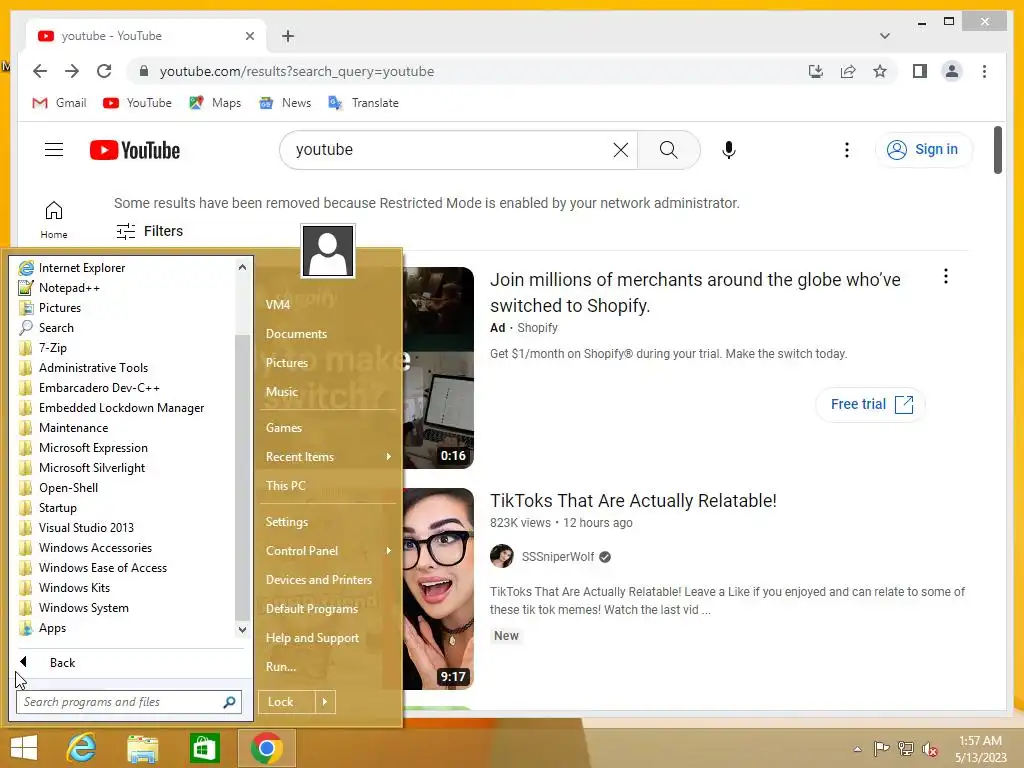Open Devices and Printers
1024x768 pixels.
point(319,580)
